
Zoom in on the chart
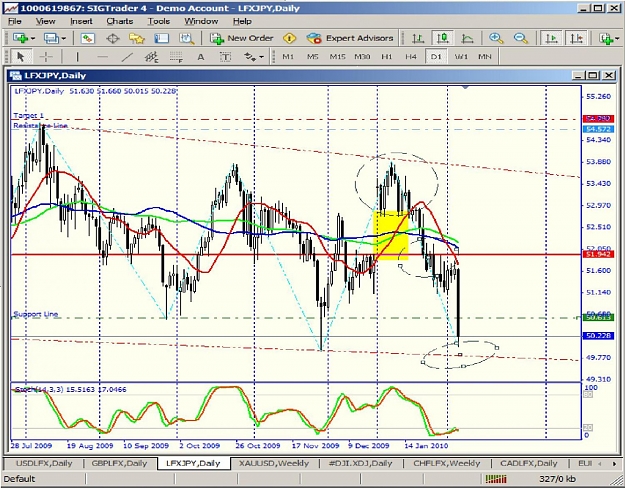(496, 38)
